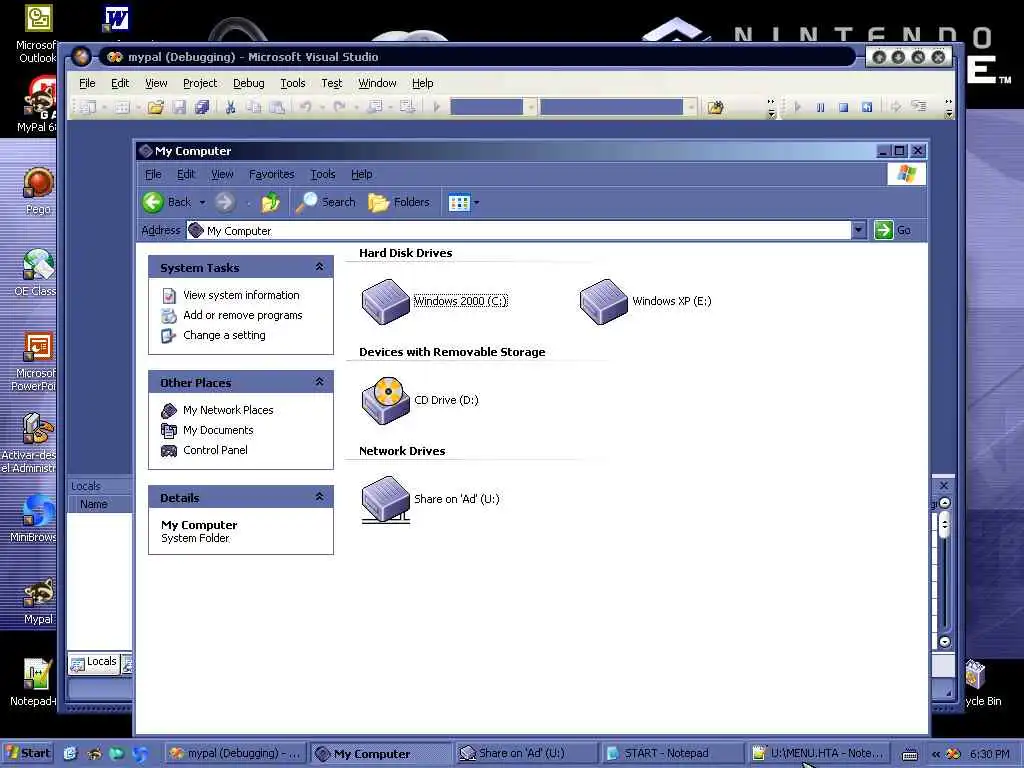Select Windows 2000 (C:) drive icon

click(x=385, y=301)
